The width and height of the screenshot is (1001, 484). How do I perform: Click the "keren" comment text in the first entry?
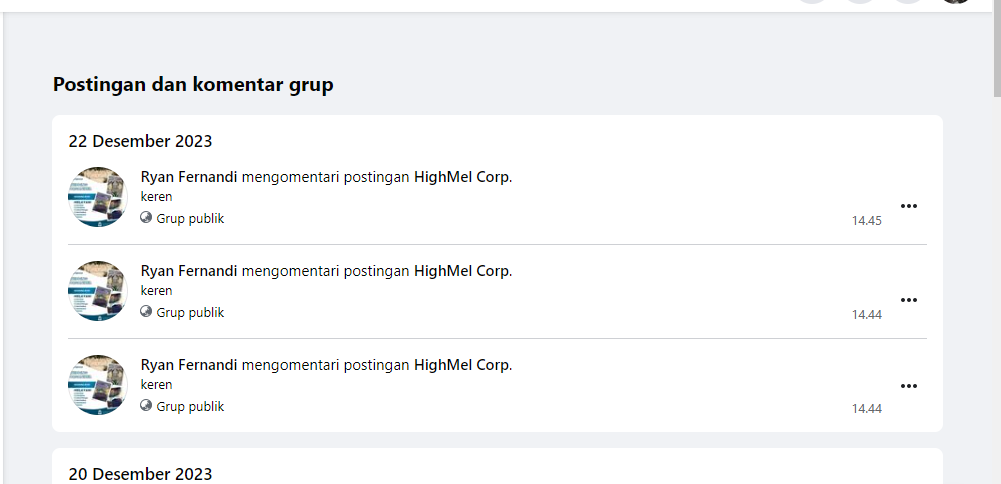(157, 197)
